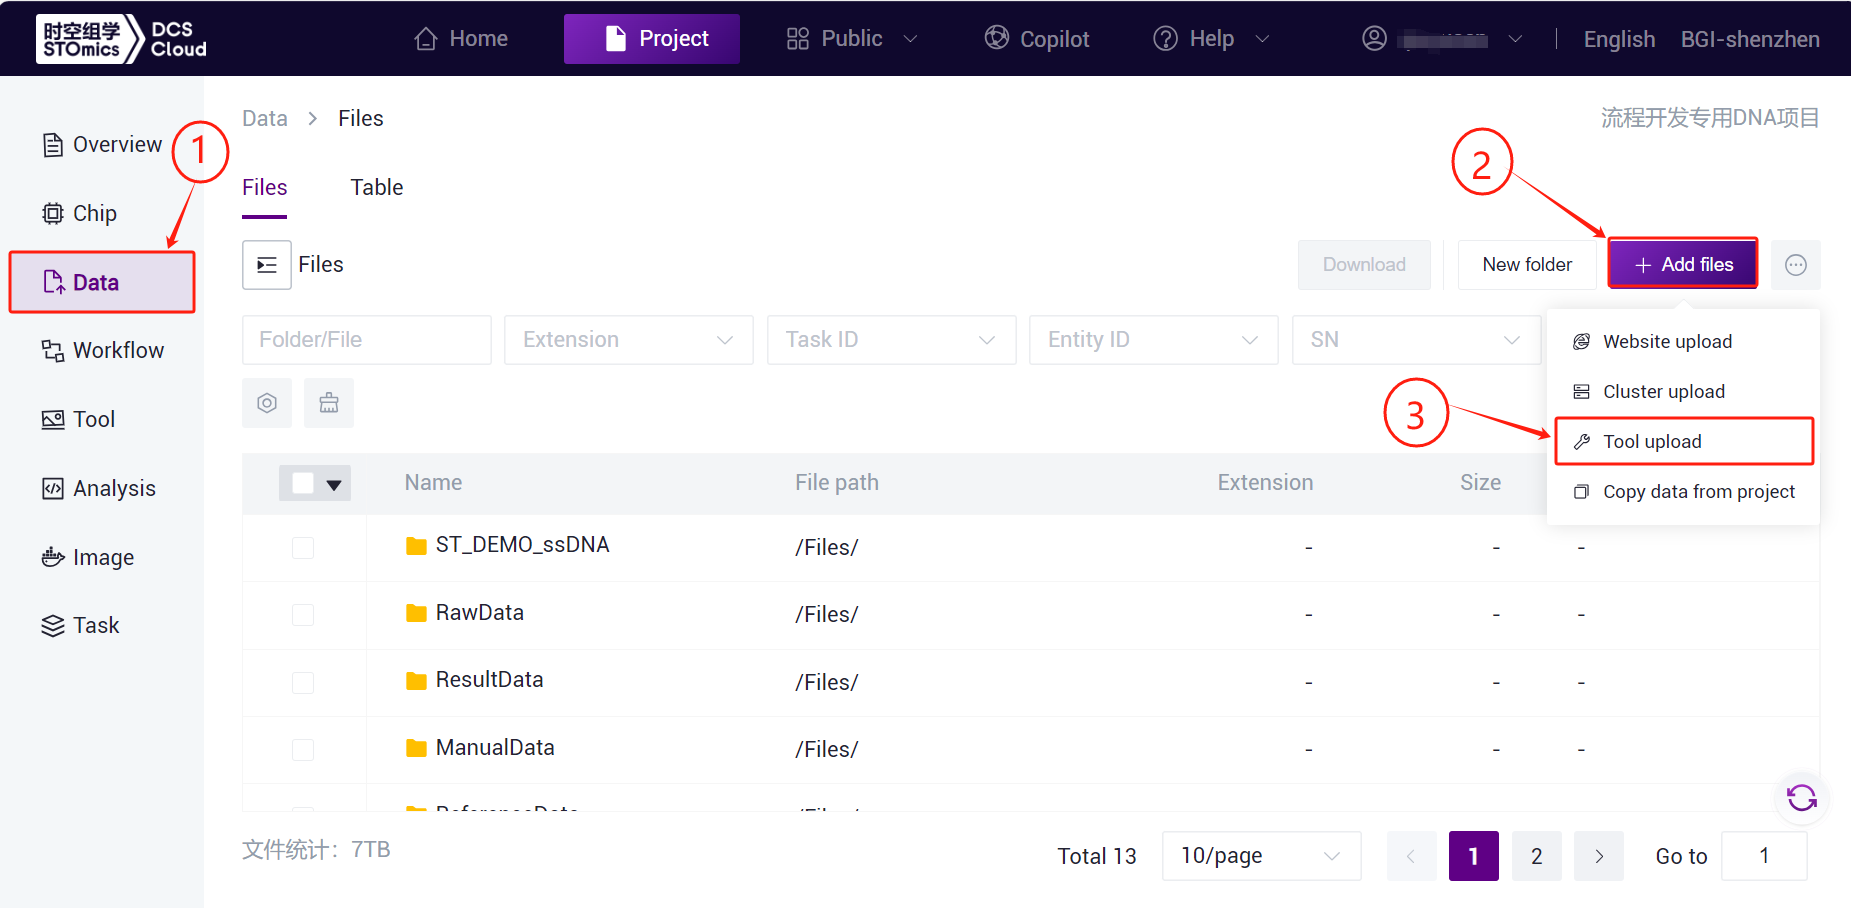Switch to the Files tab

click(265, 188)
